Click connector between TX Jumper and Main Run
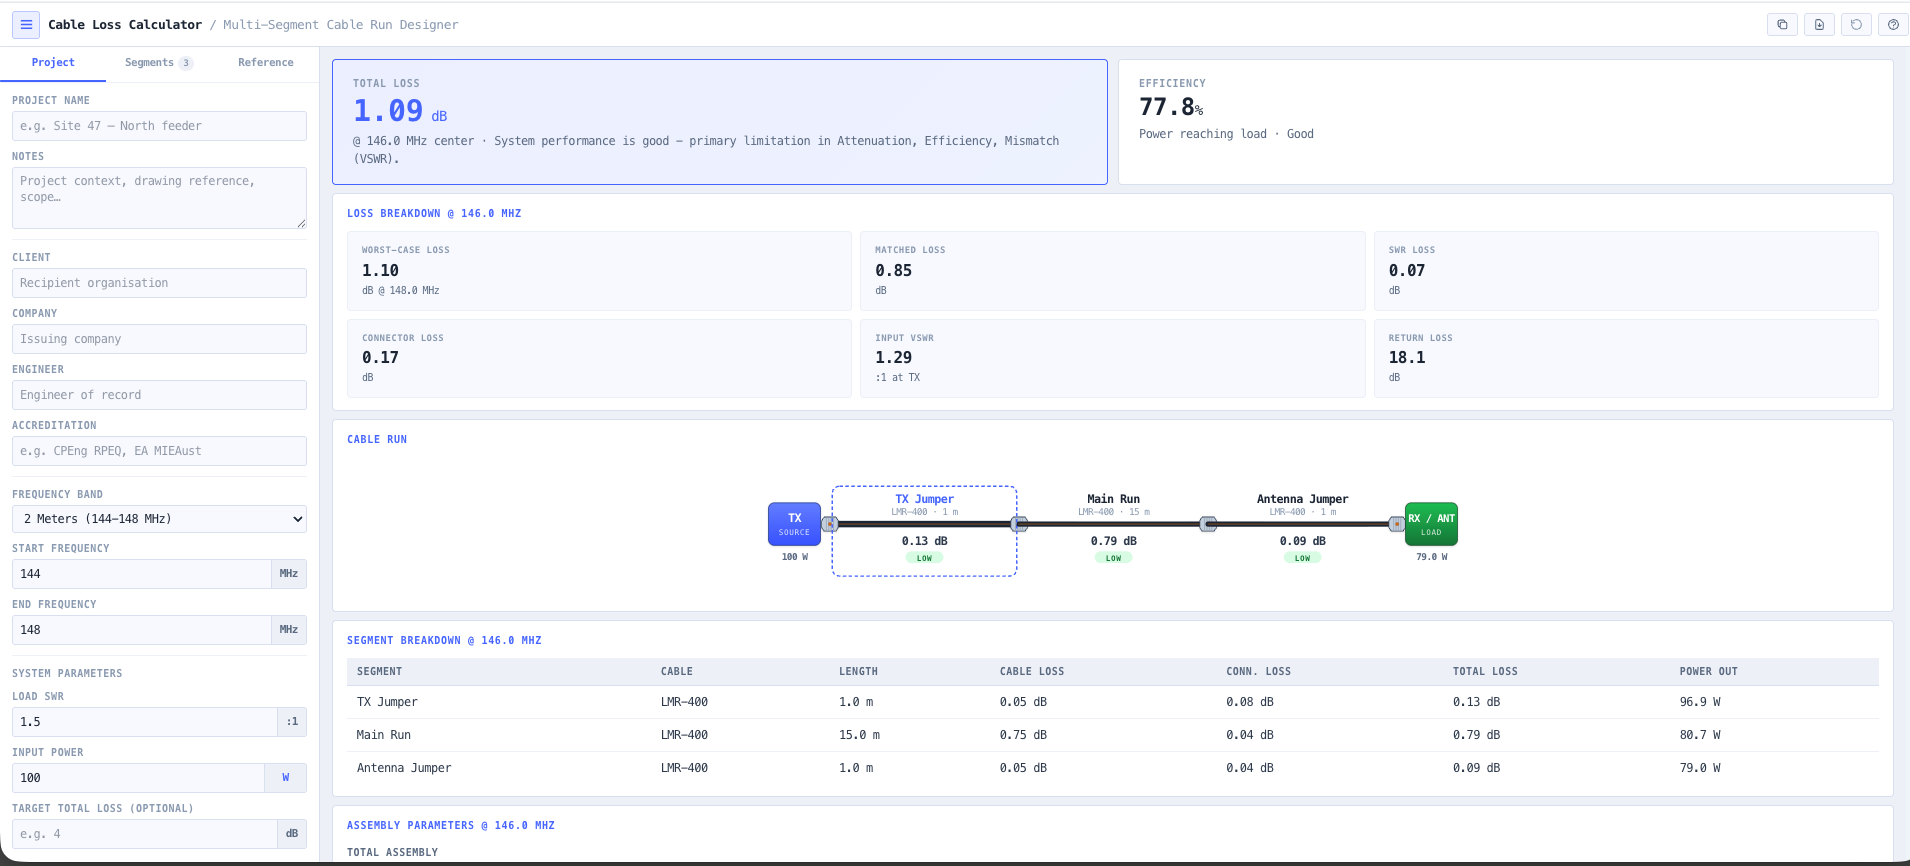The image size is (1910, 866). (1019, 524)
